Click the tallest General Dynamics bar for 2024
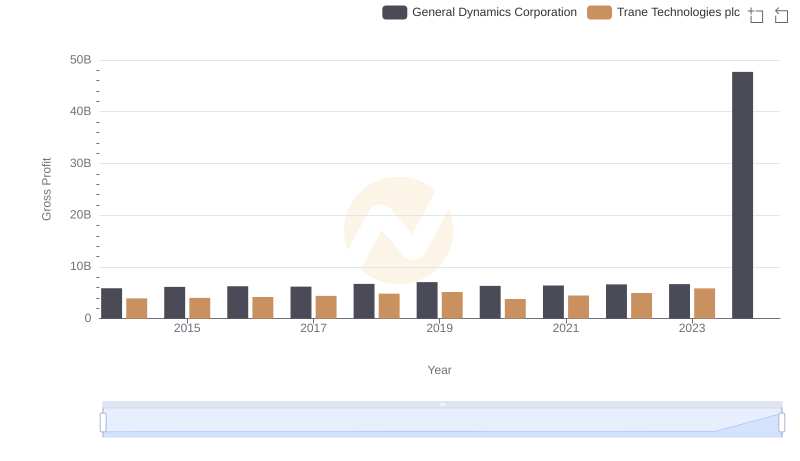 point(742,195)
